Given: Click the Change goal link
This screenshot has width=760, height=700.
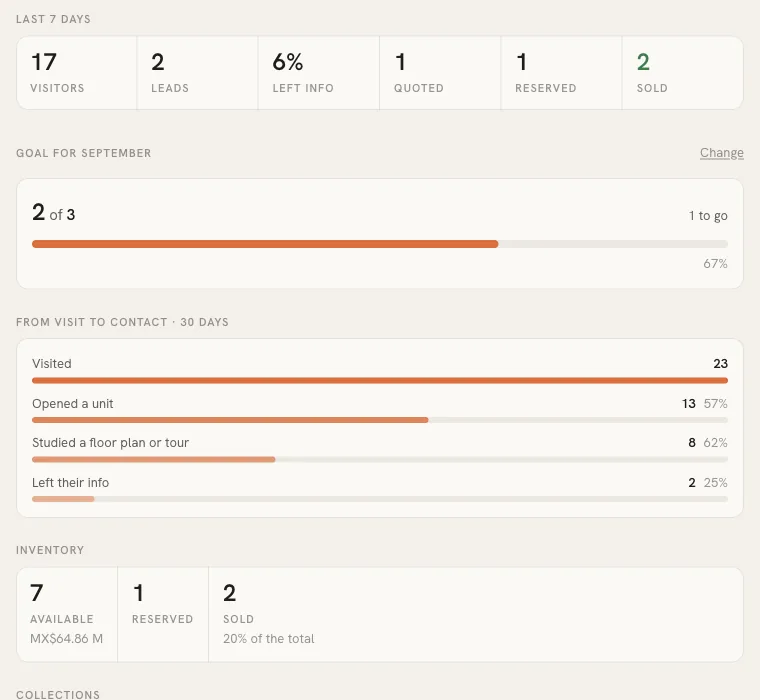Looking at the screenshot, I should click(721, 153).
